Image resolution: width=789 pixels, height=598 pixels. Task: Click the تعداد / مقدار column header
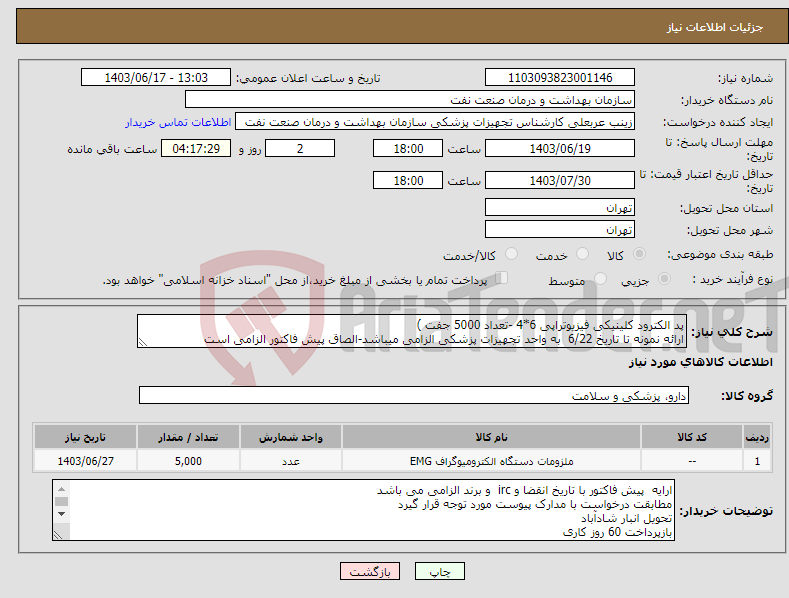[188, 437]
